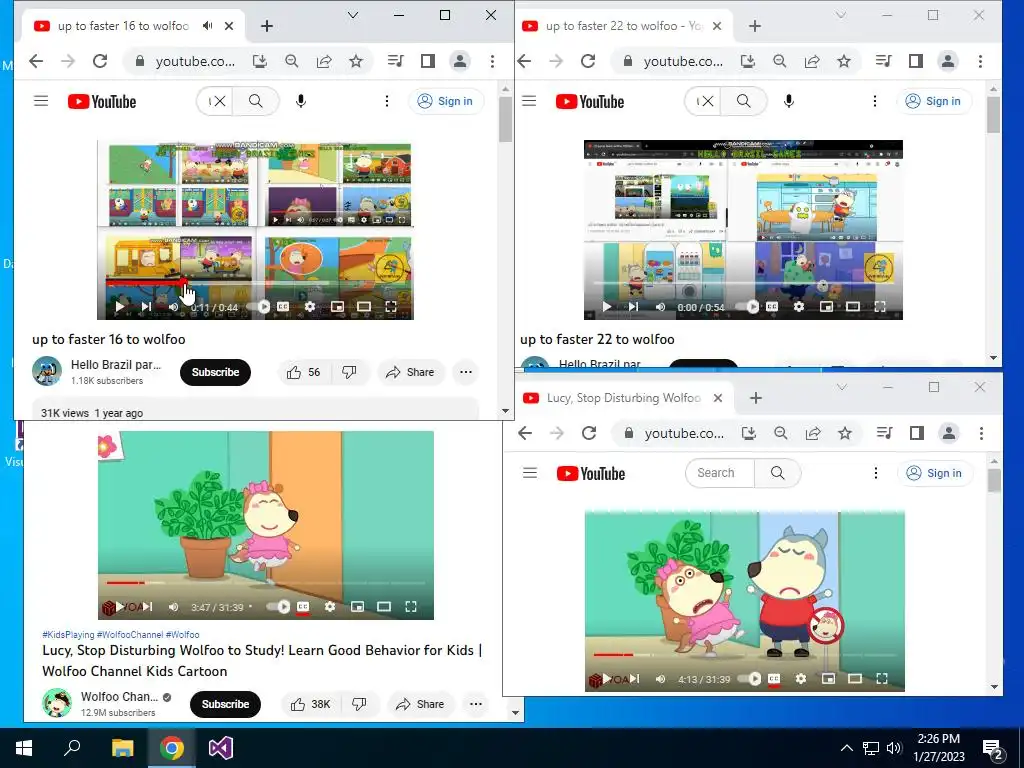Open Windows Start menu
Viewport: 1024px width, 768px height.
pyautogui.click(x=24, y=748)
